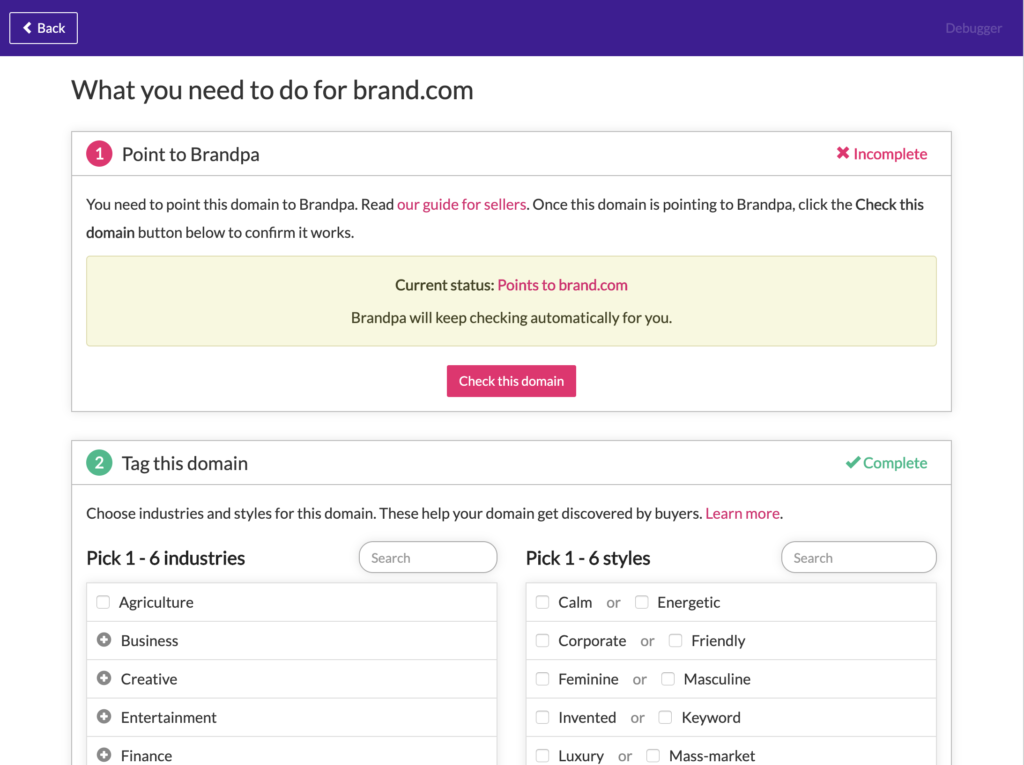This screenshot has height=765, width=1024.
Task: Click the step 1 number badge
Action: (99, 154)
